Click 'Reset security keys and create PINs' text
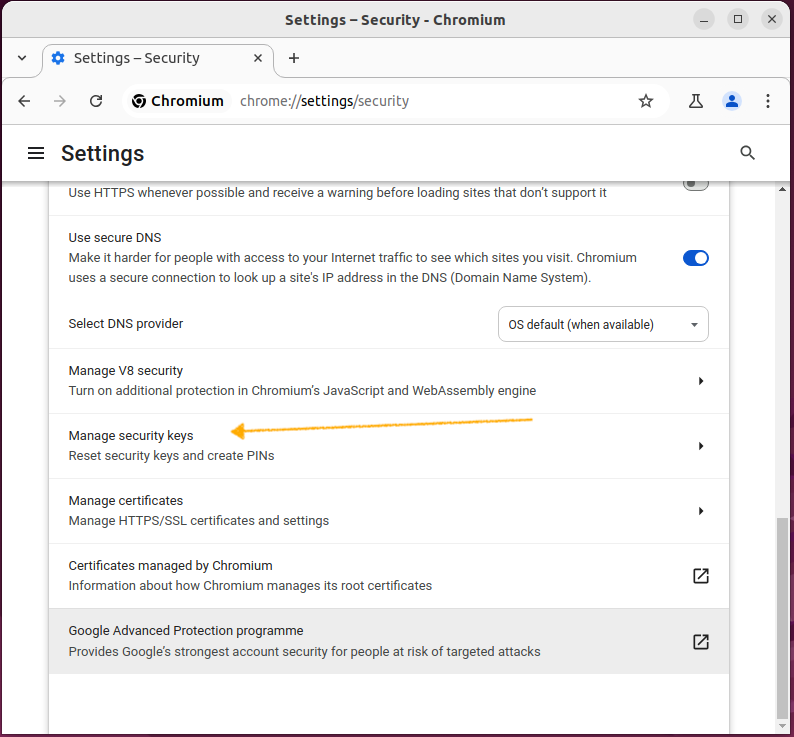Screen dimensions: 794x737 tap(171, 456)
